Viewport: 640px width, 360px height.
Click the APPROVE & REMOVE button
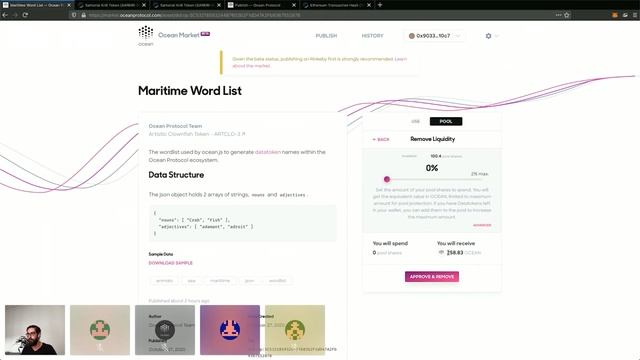432,277
